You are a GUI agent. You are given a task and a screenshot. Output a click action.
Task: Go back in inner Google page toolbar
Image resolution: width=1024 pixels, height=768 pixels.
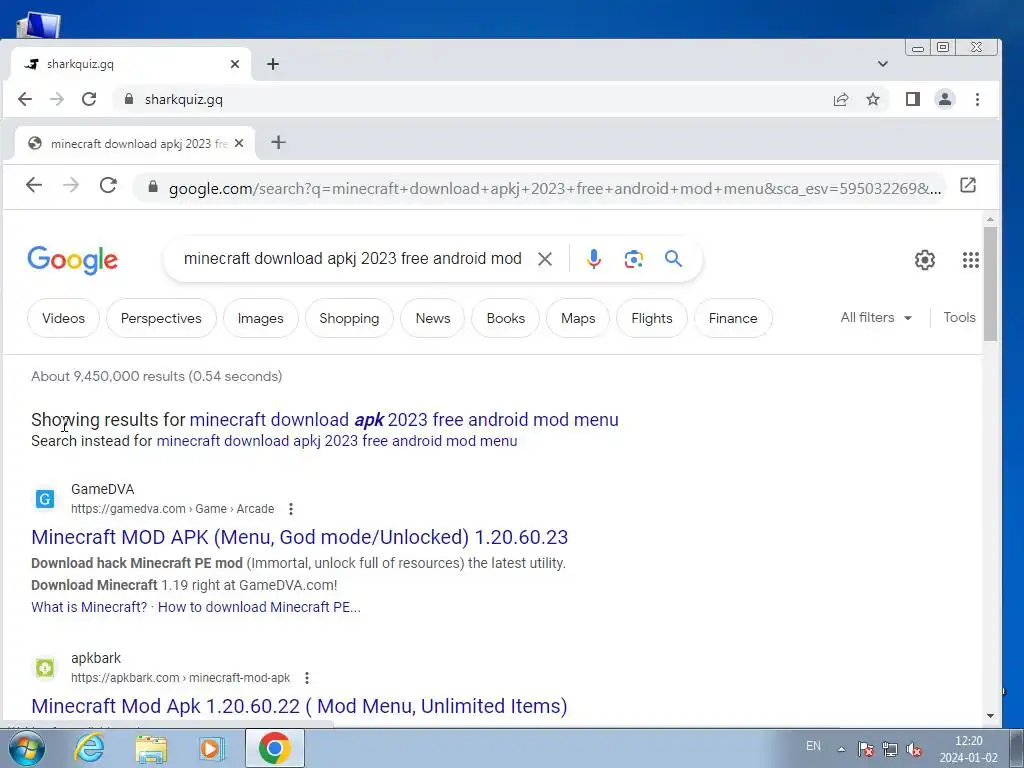tap(34, 185)
